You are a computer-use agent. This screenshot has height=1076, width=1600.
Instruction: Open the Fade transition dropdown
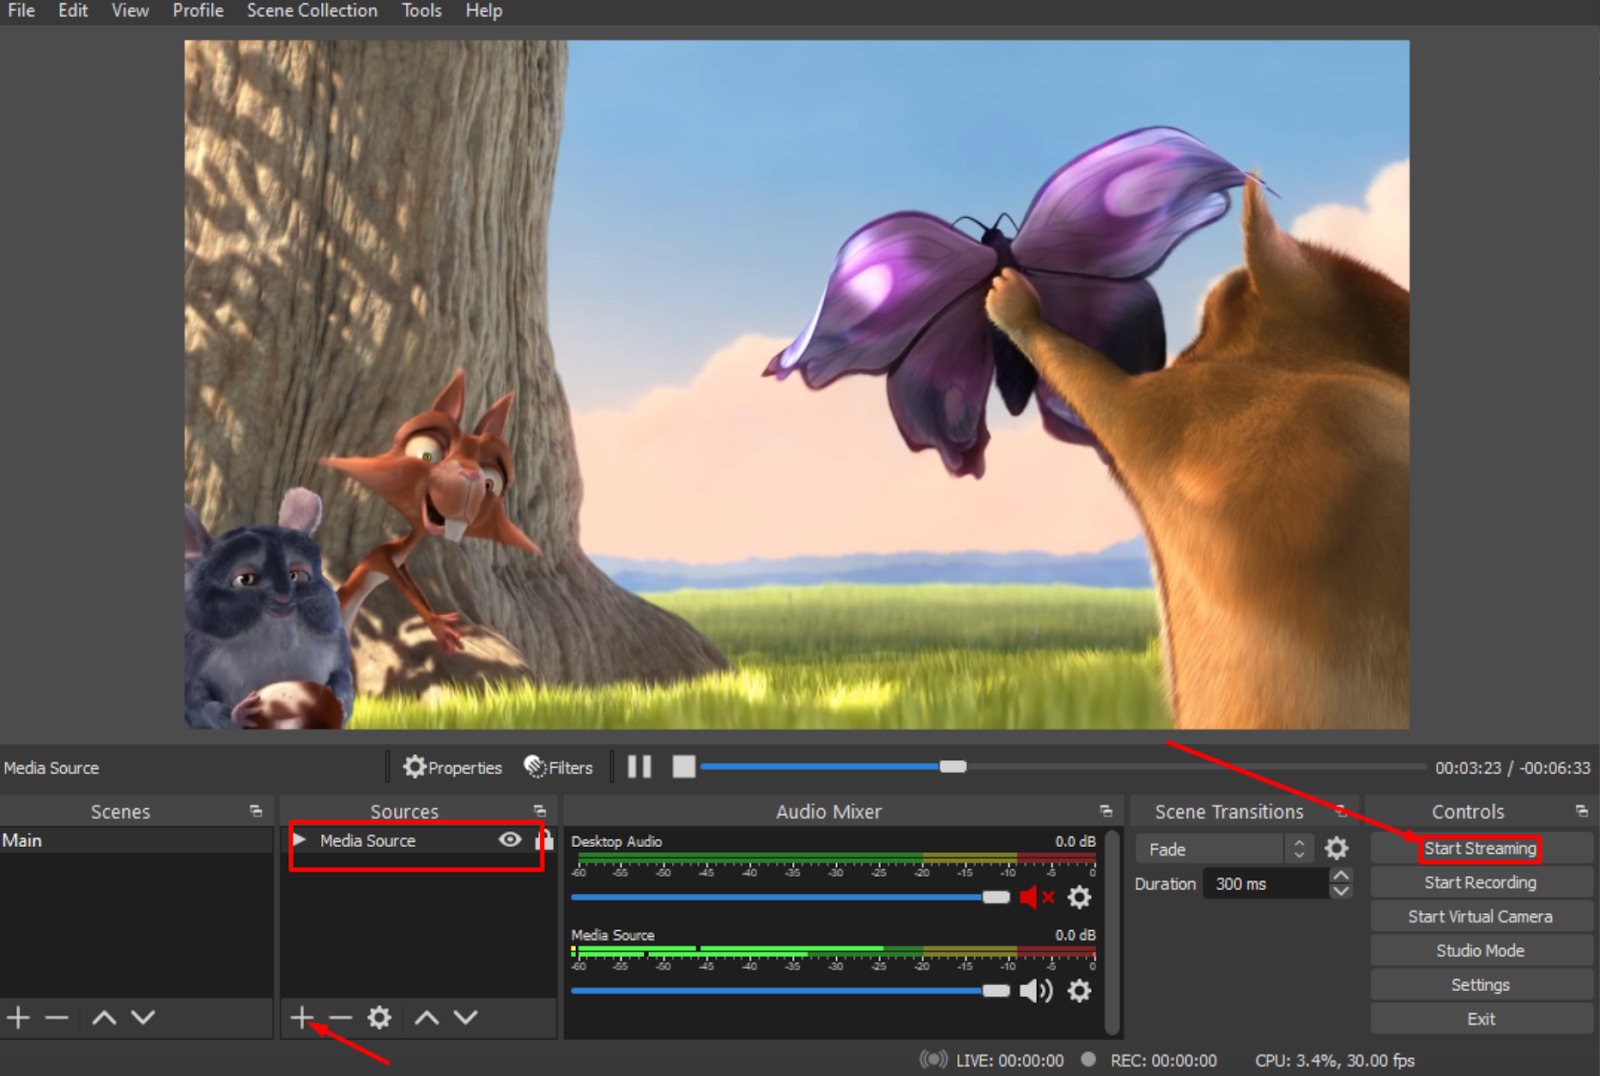[x=1224, y=849]
